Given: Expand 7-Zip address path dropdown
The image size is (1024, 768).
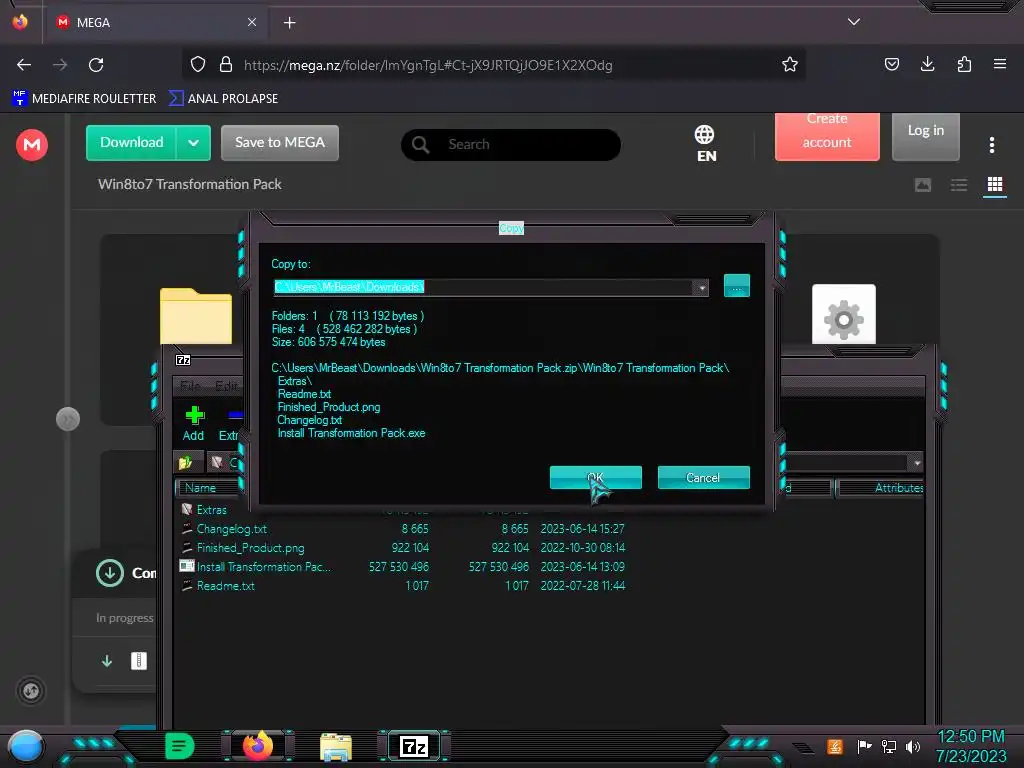Looking at the screenshot, I should [917, 463].
